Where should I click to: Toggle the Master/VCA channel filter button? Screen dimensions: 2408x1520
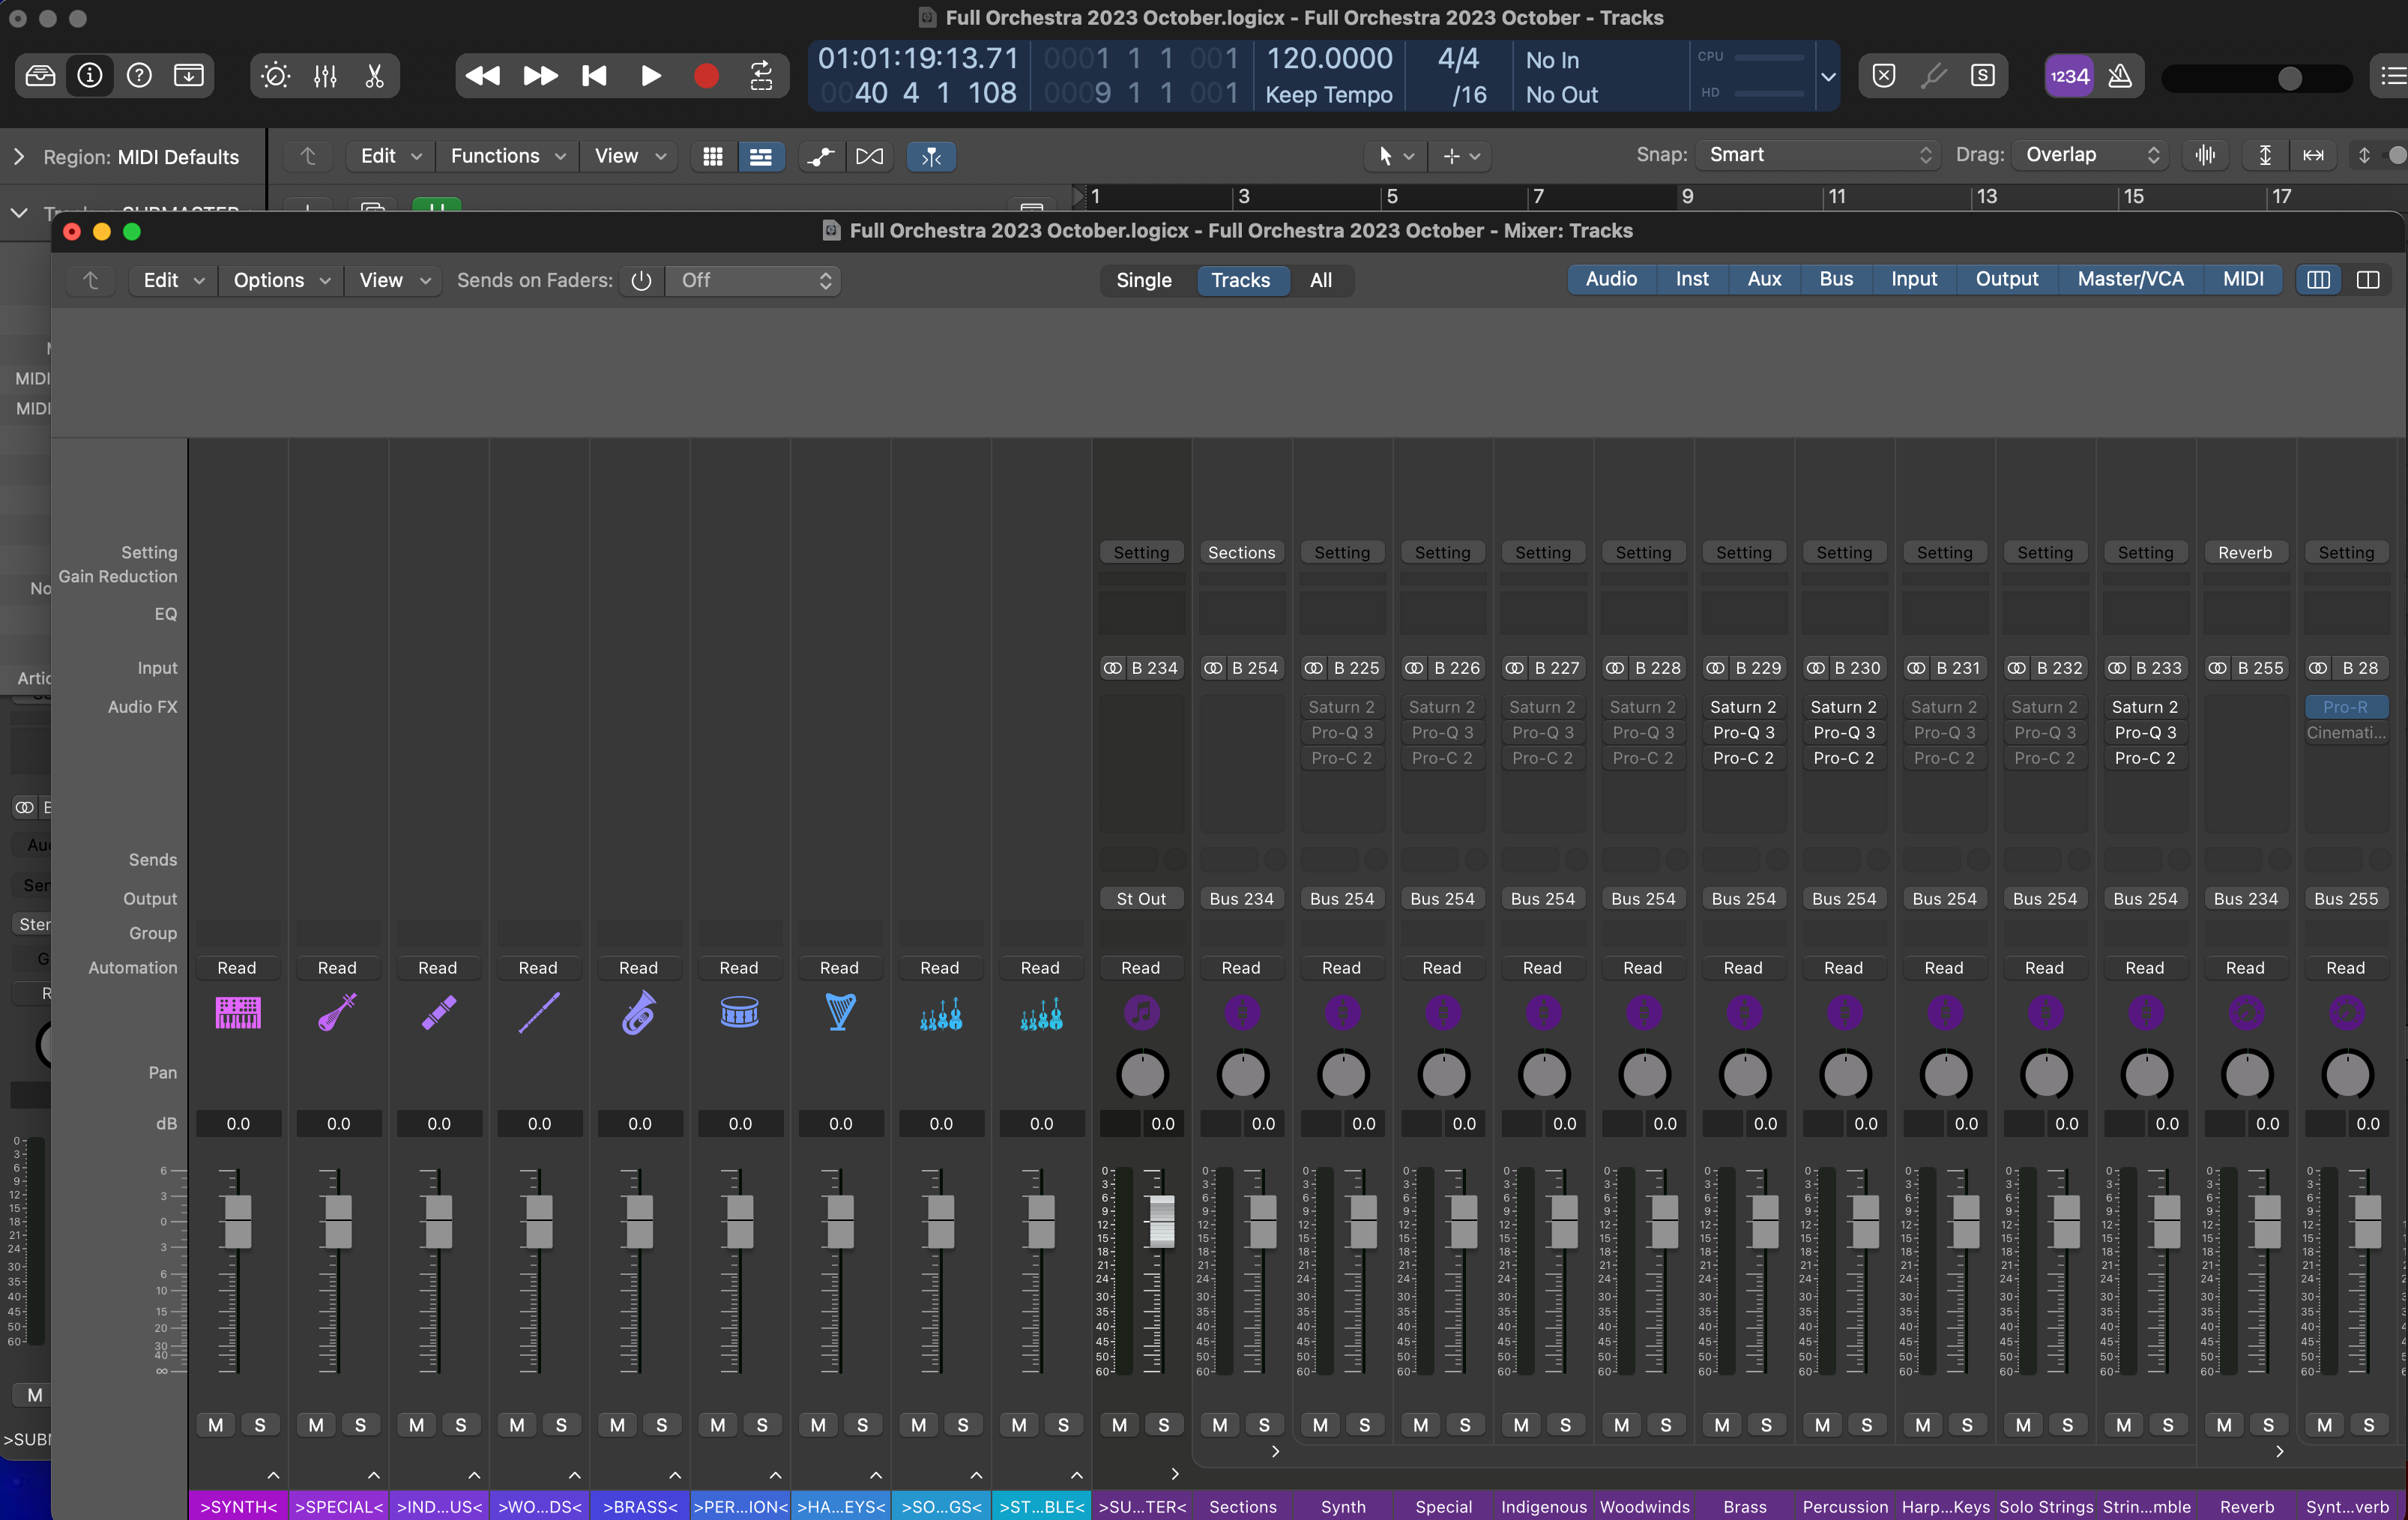pyautogui.click(x=2130, y=280)
